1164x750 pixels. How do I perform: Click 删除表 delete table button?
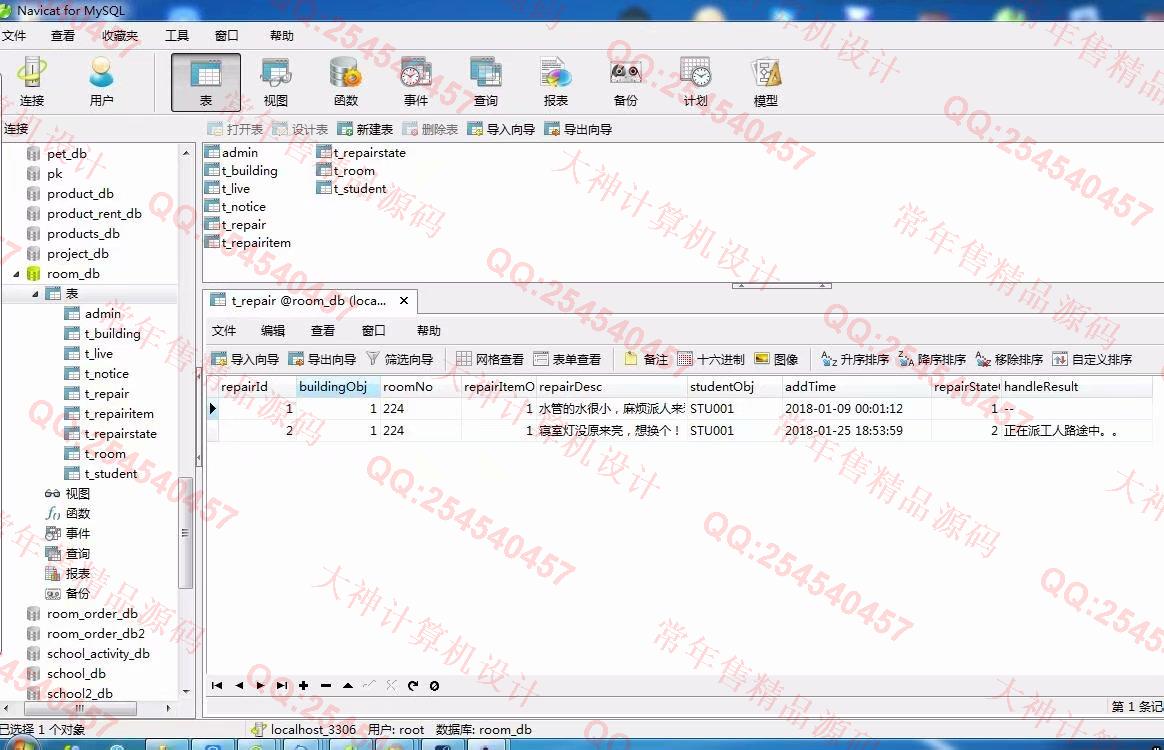[430, 129]
